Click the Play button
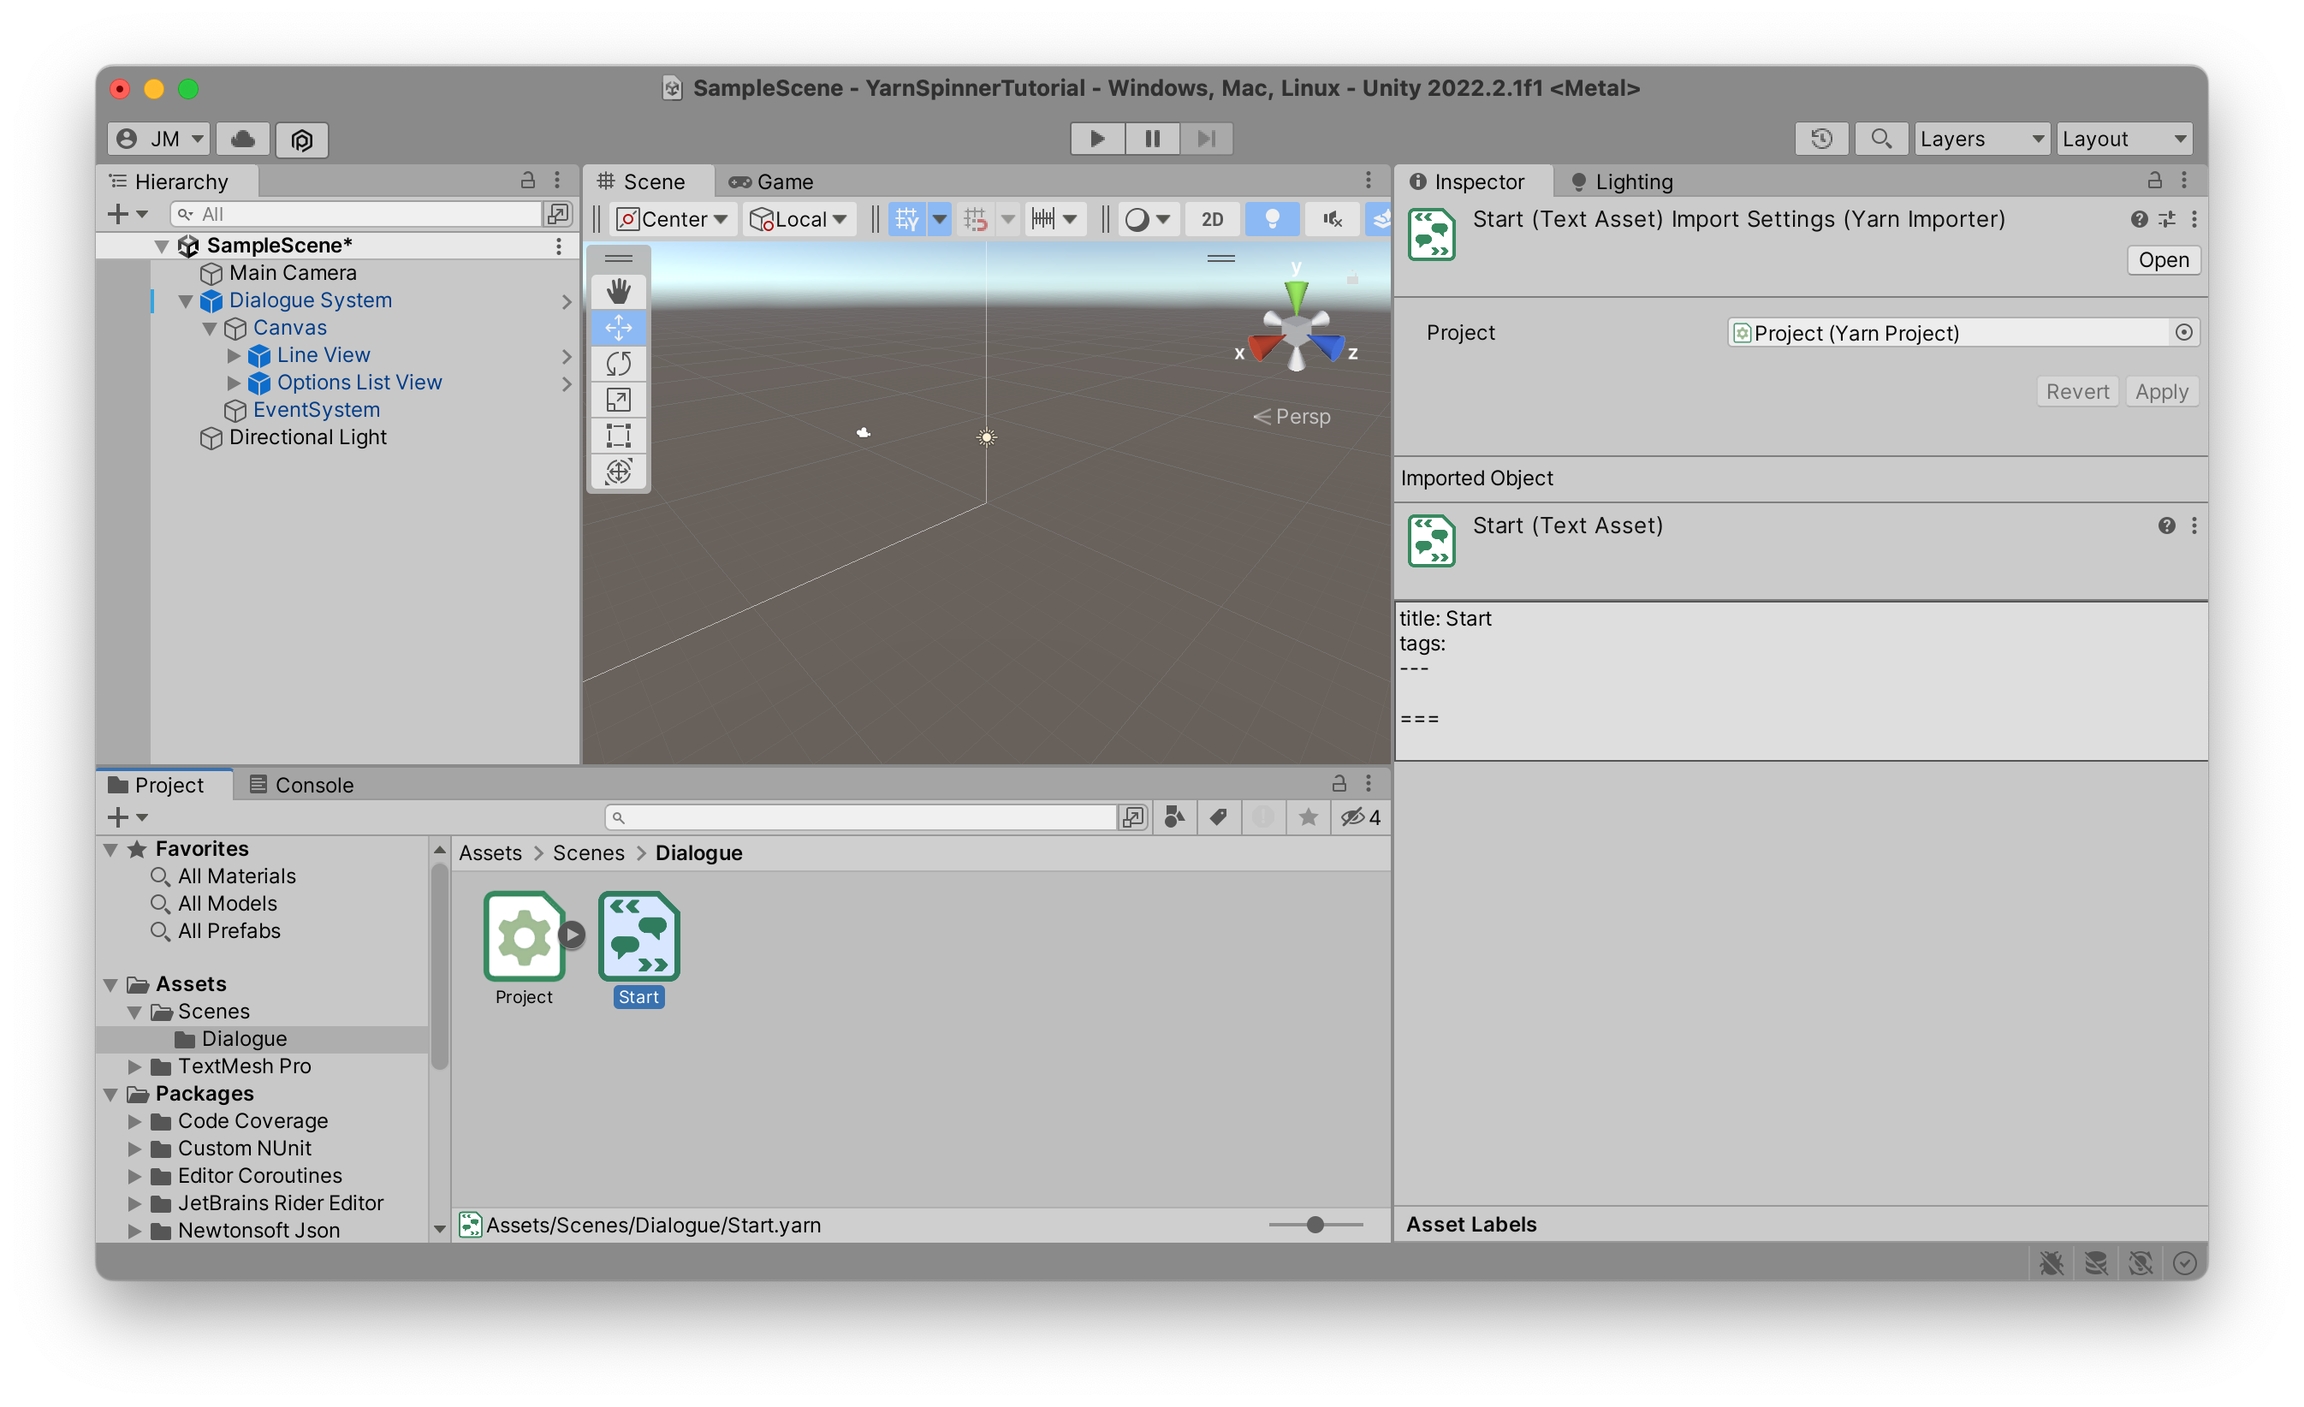The width and height of the screenshot is (2304, 1407). click(1096, 138)
